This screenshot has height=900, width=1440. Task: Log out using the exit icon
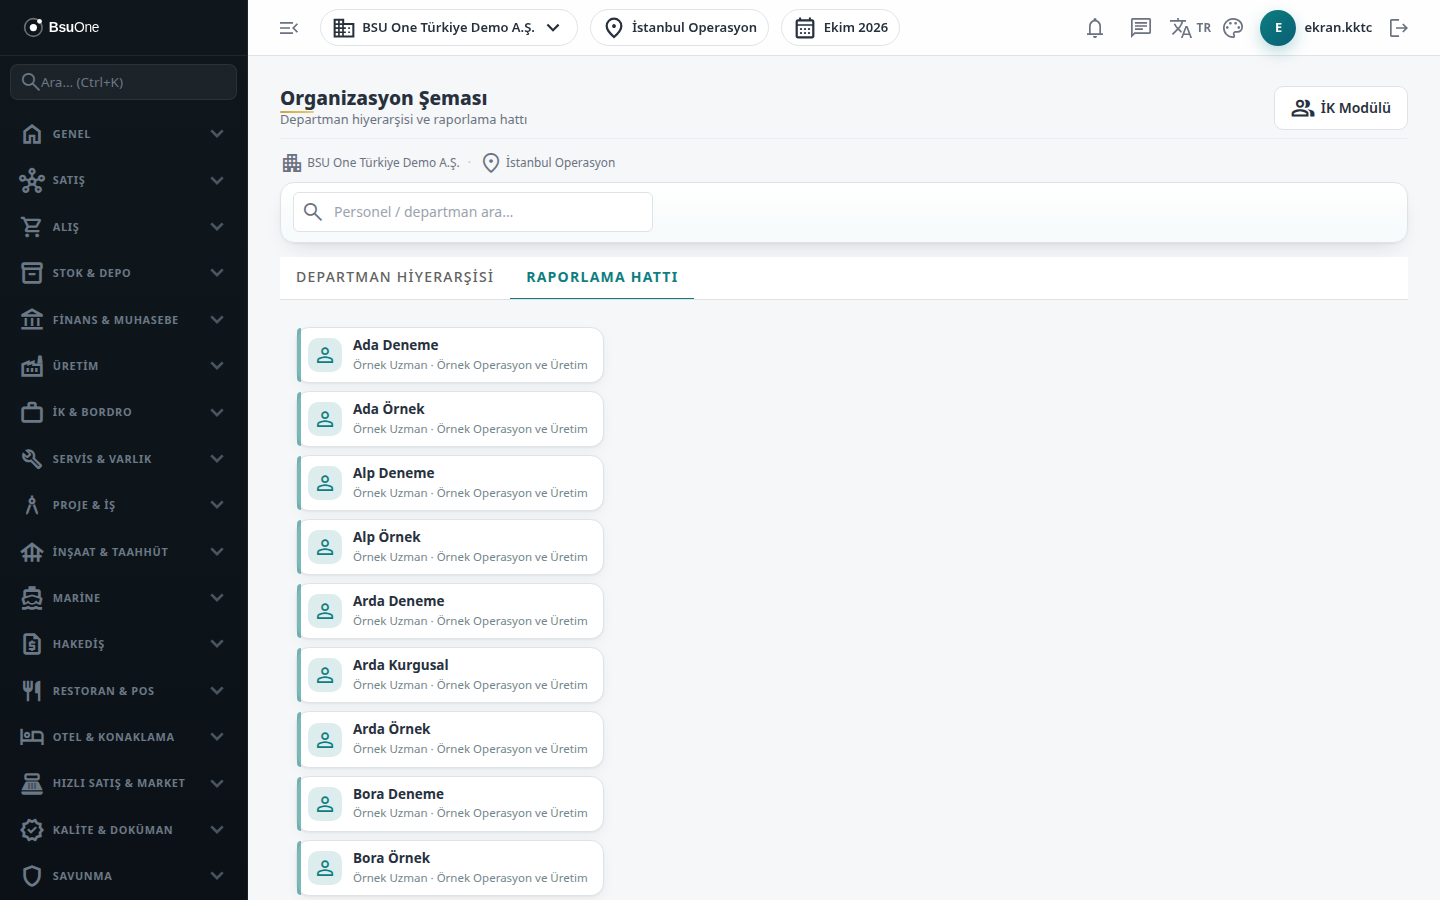[x=1399, y=28]
